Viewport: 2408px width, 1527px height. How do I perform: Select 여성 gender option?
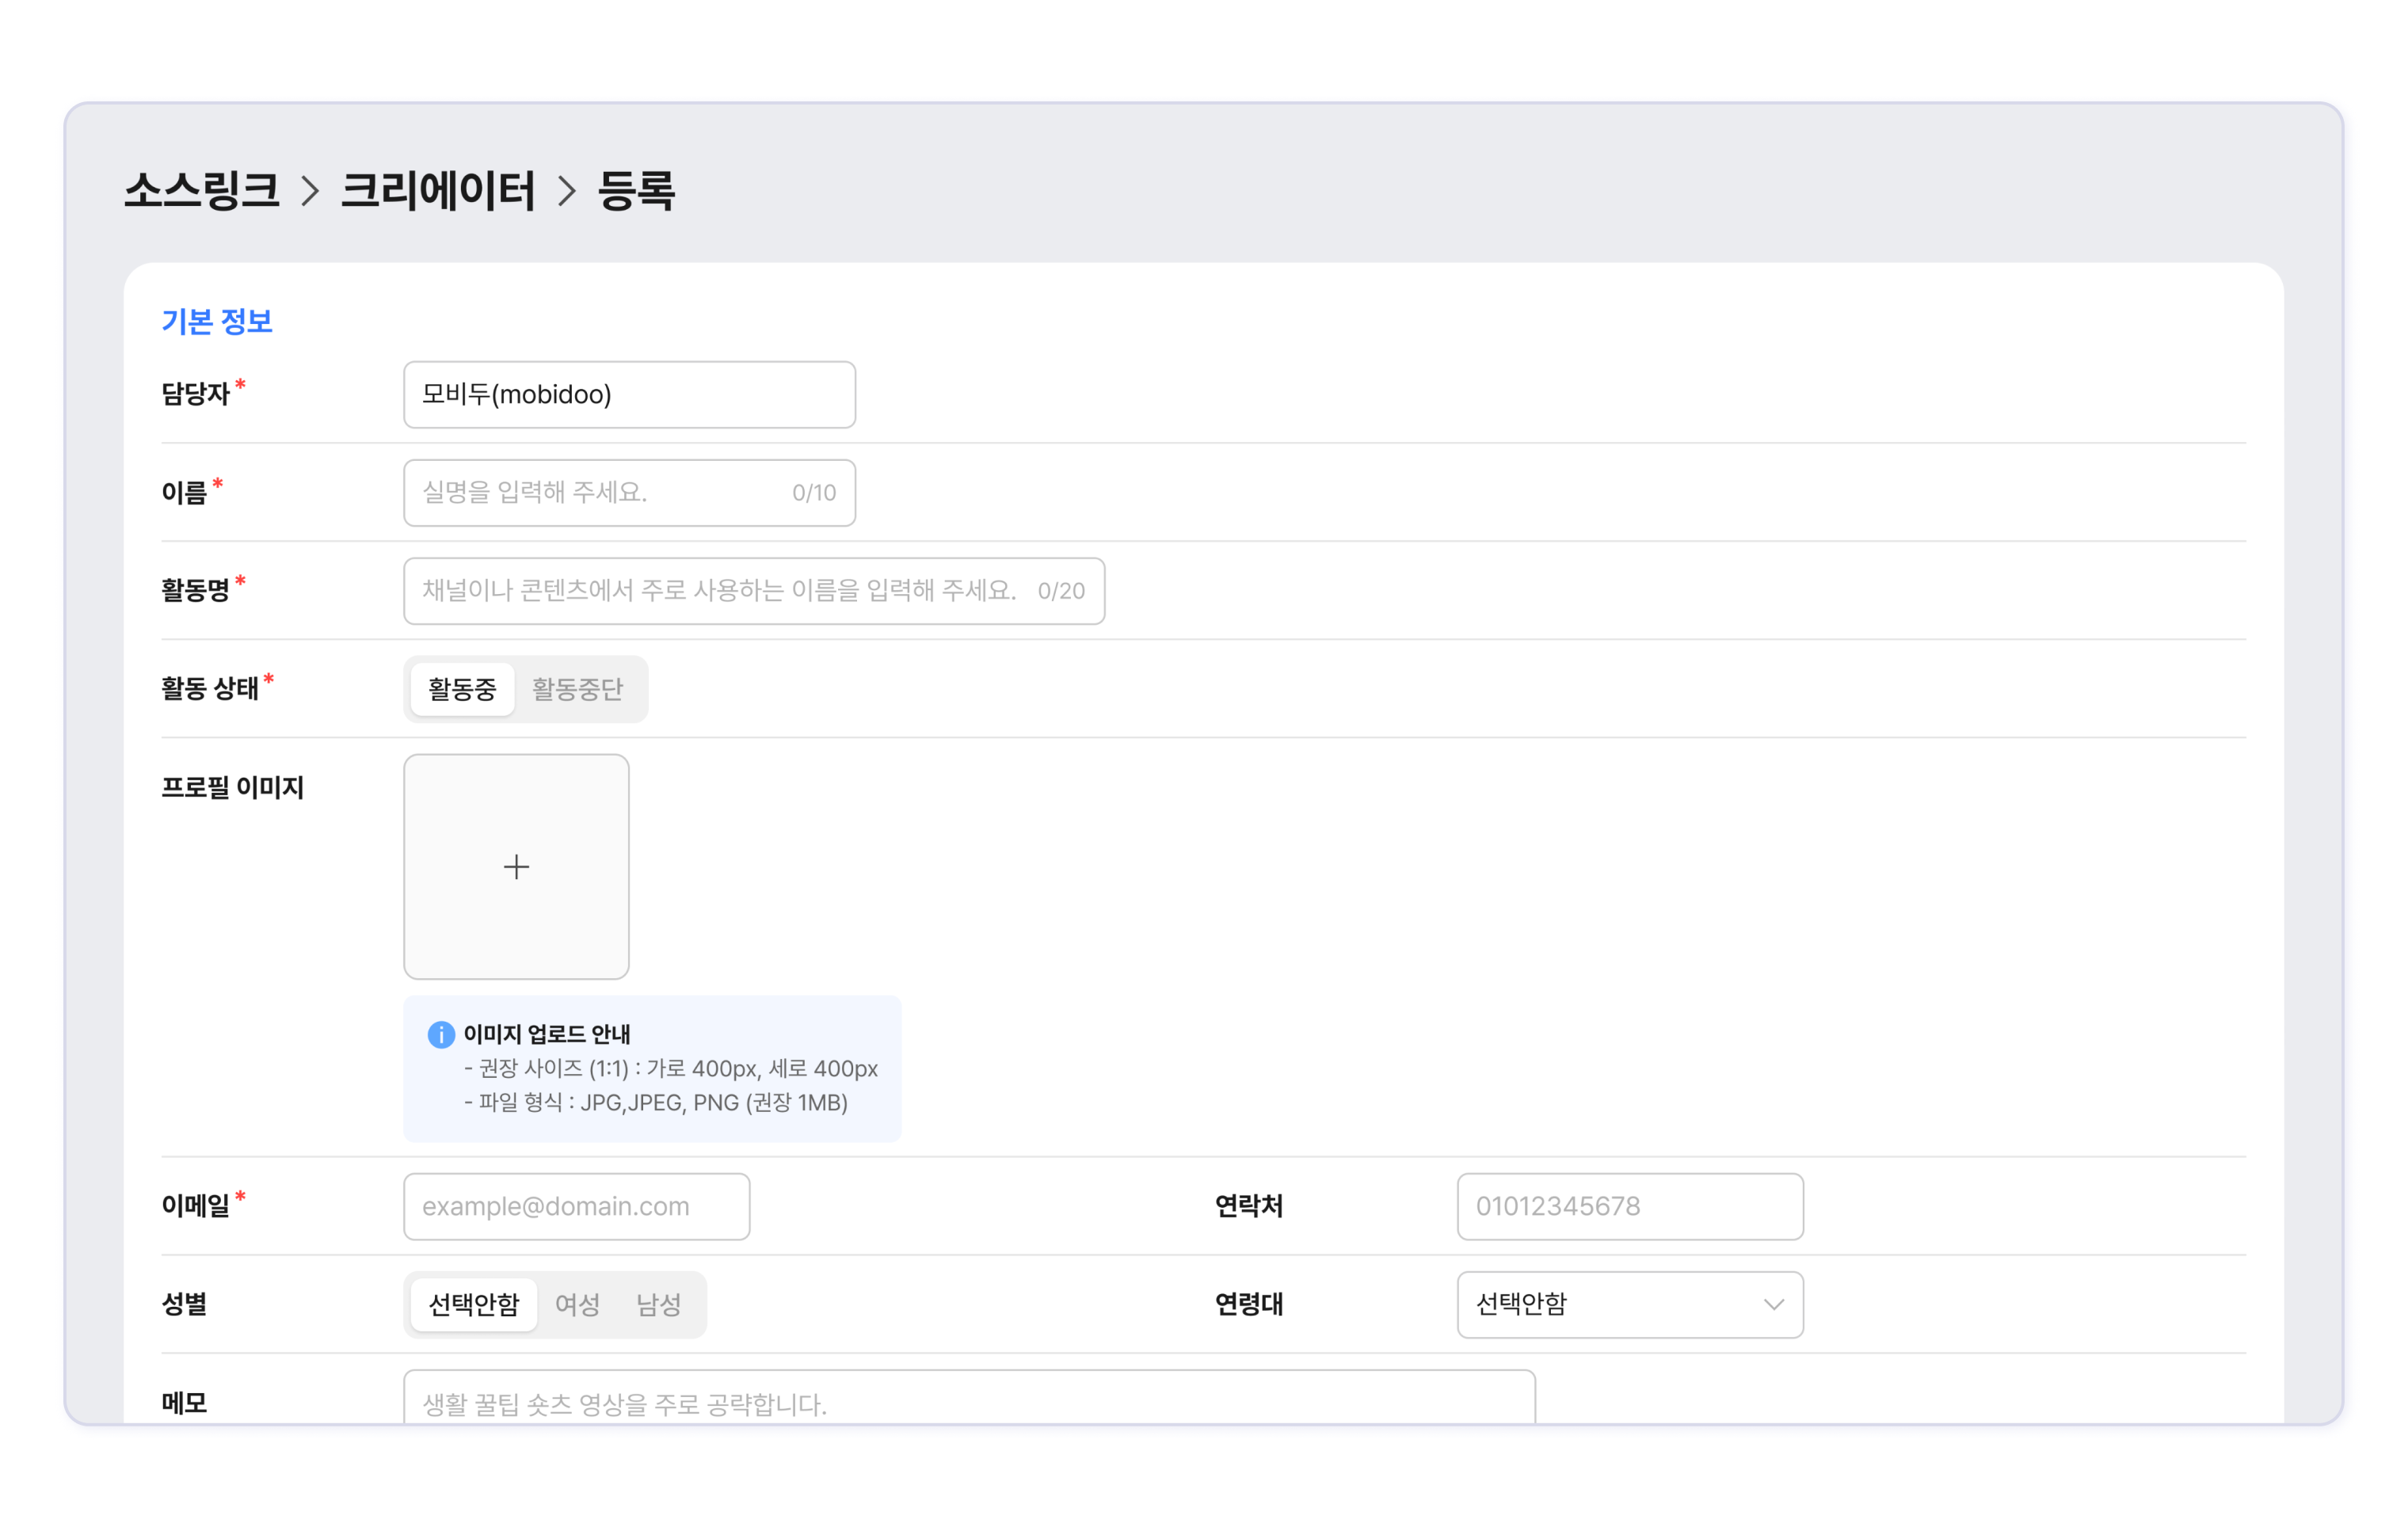(577, 1304)
